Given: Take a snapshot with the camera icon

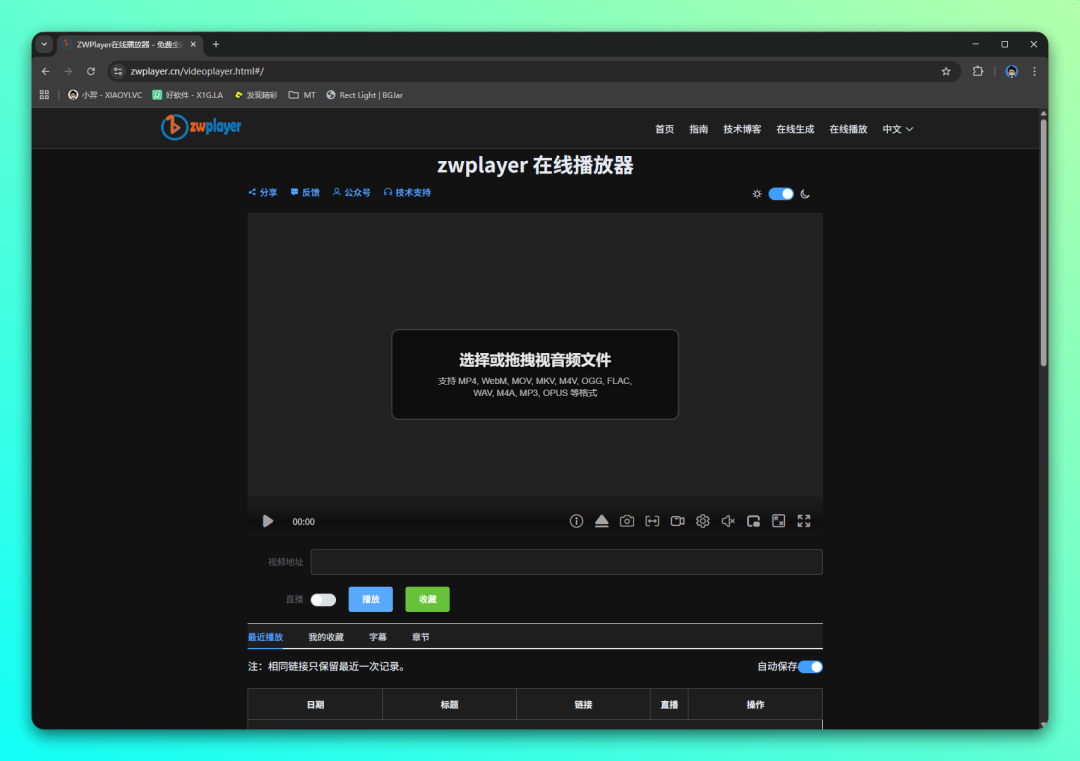Looking at the screenshot, I should click(x=627, y=521).
